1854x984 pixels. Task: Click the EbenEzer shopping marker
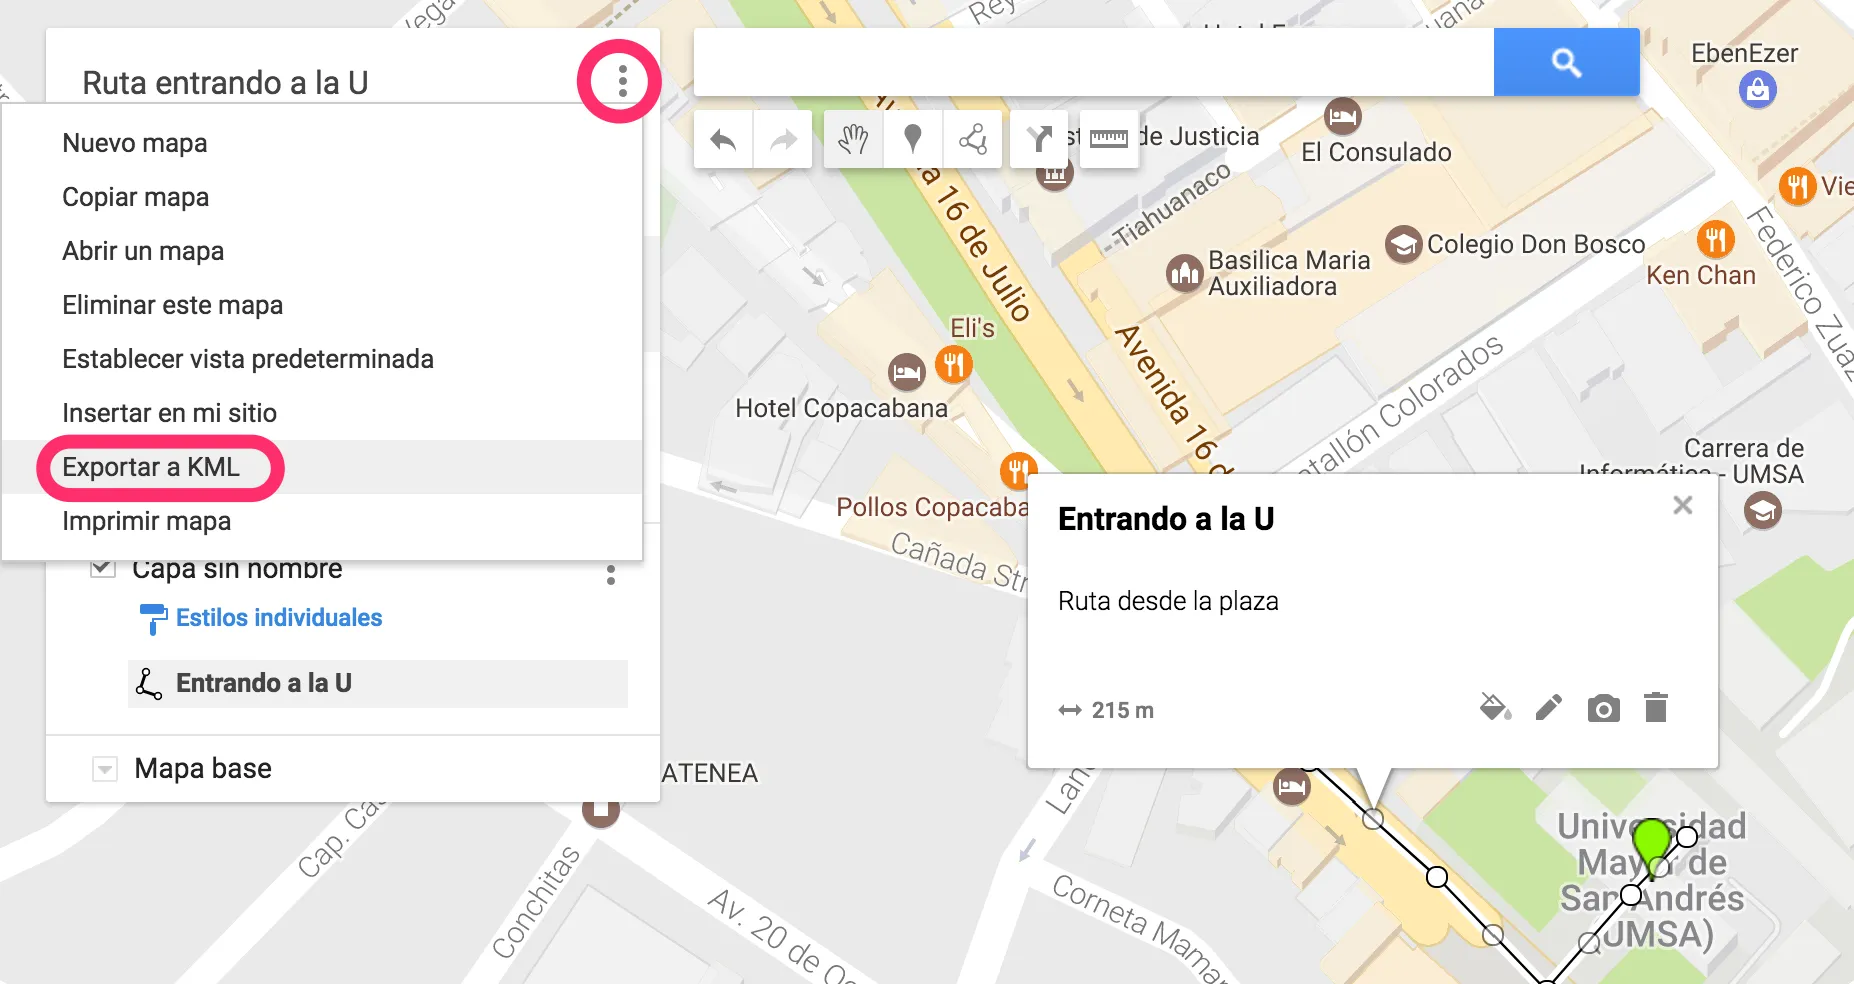[x=1757, y=90]
